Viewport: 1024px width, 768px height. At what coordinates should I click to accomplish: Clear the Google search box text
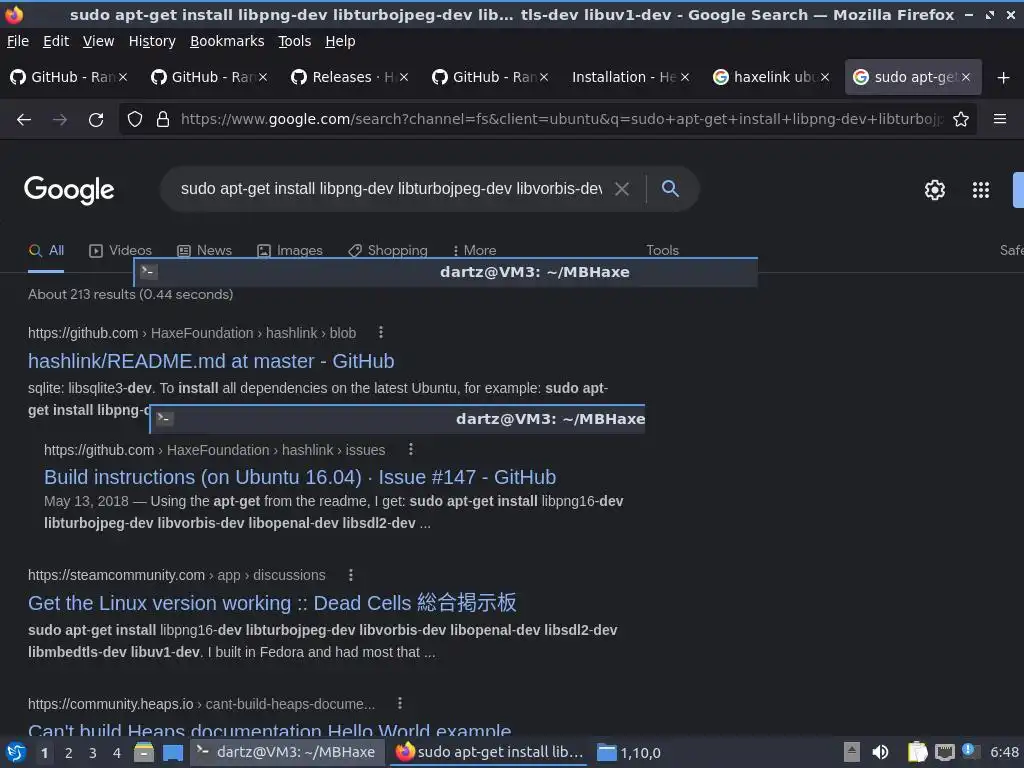click(x=622, y=189)
